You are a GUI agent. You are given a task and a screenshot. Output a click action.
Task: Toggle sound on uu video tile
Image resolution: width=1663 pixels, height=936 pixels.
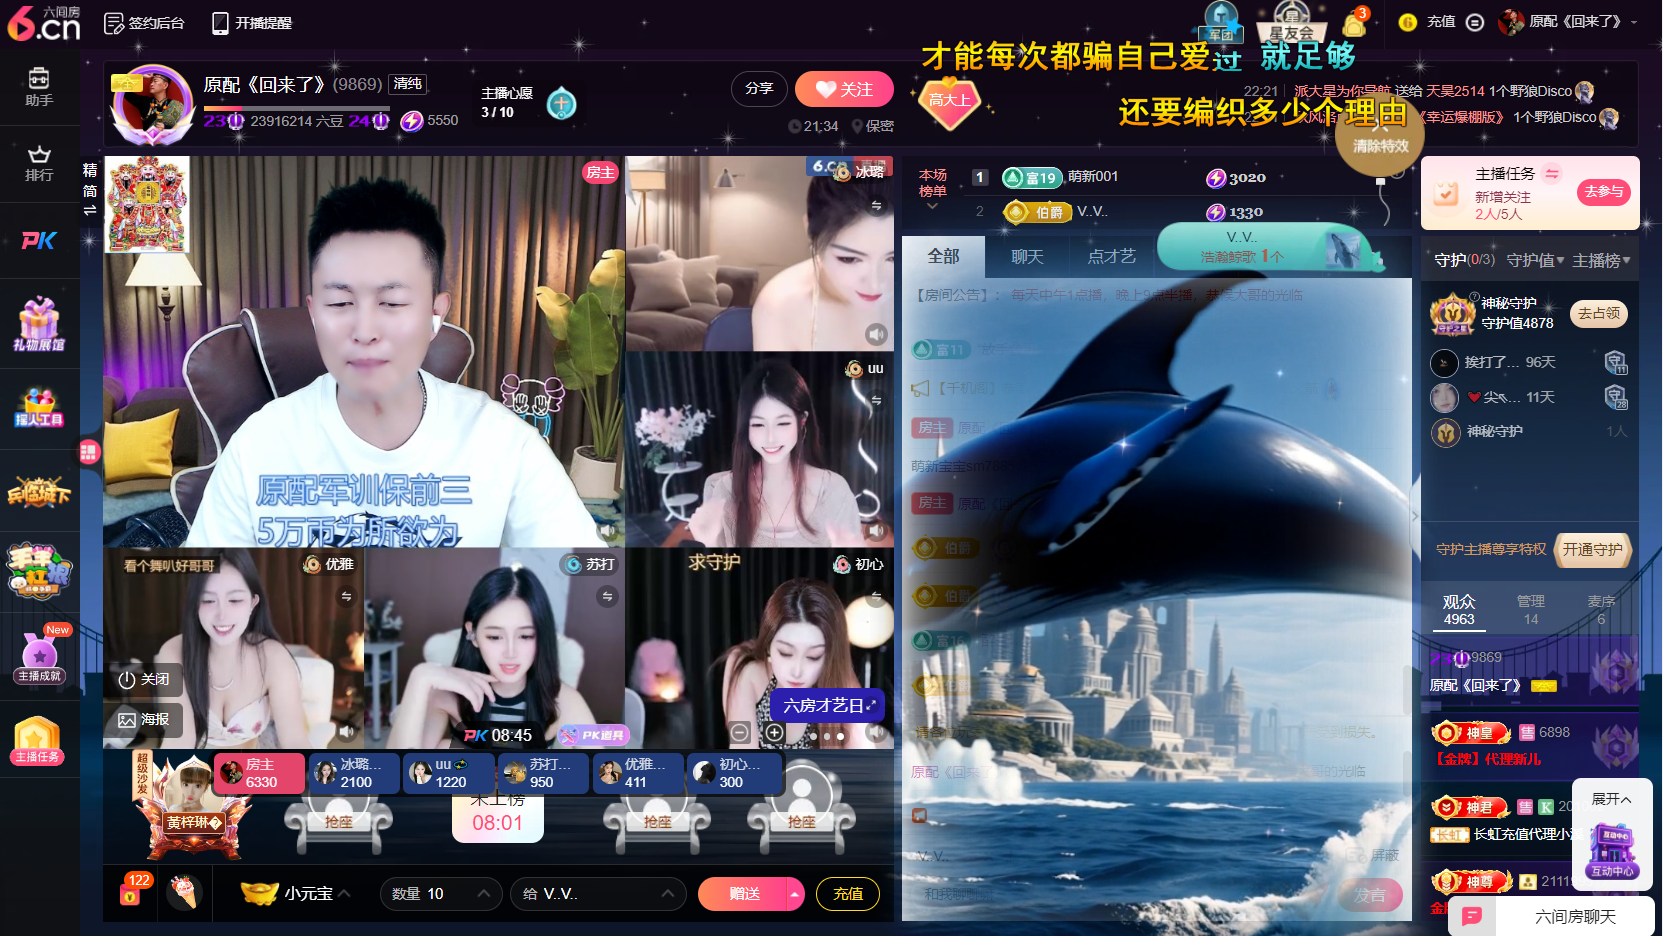pos(876,531)
